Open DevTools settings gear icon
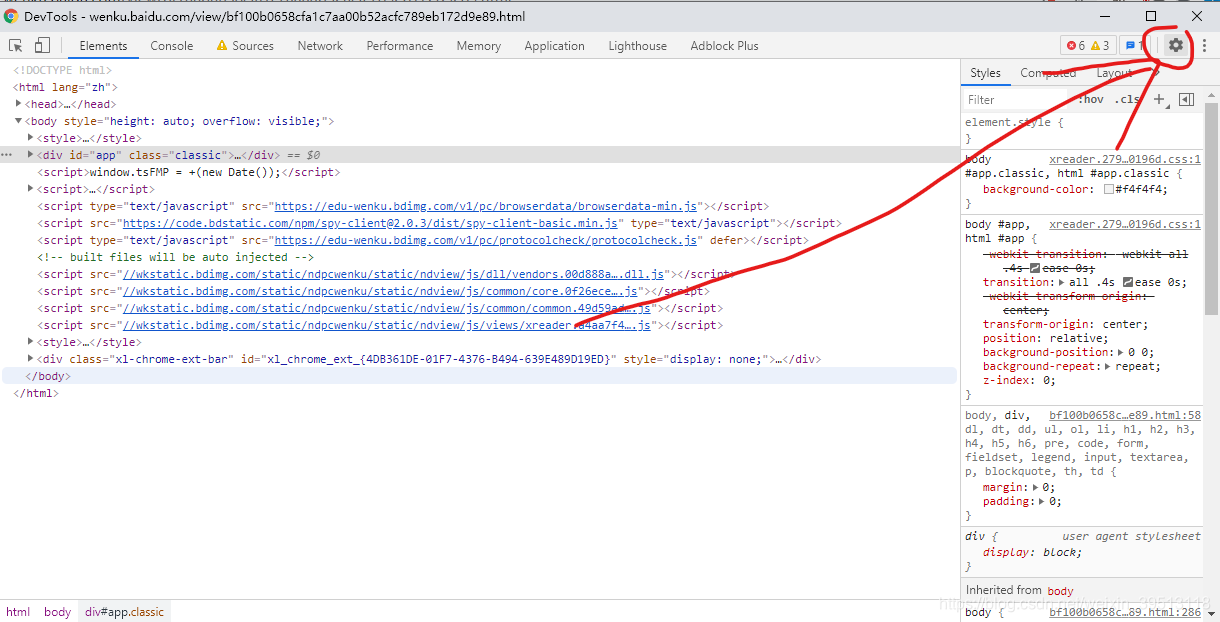1220x622 pixels. pos(1176,45)
